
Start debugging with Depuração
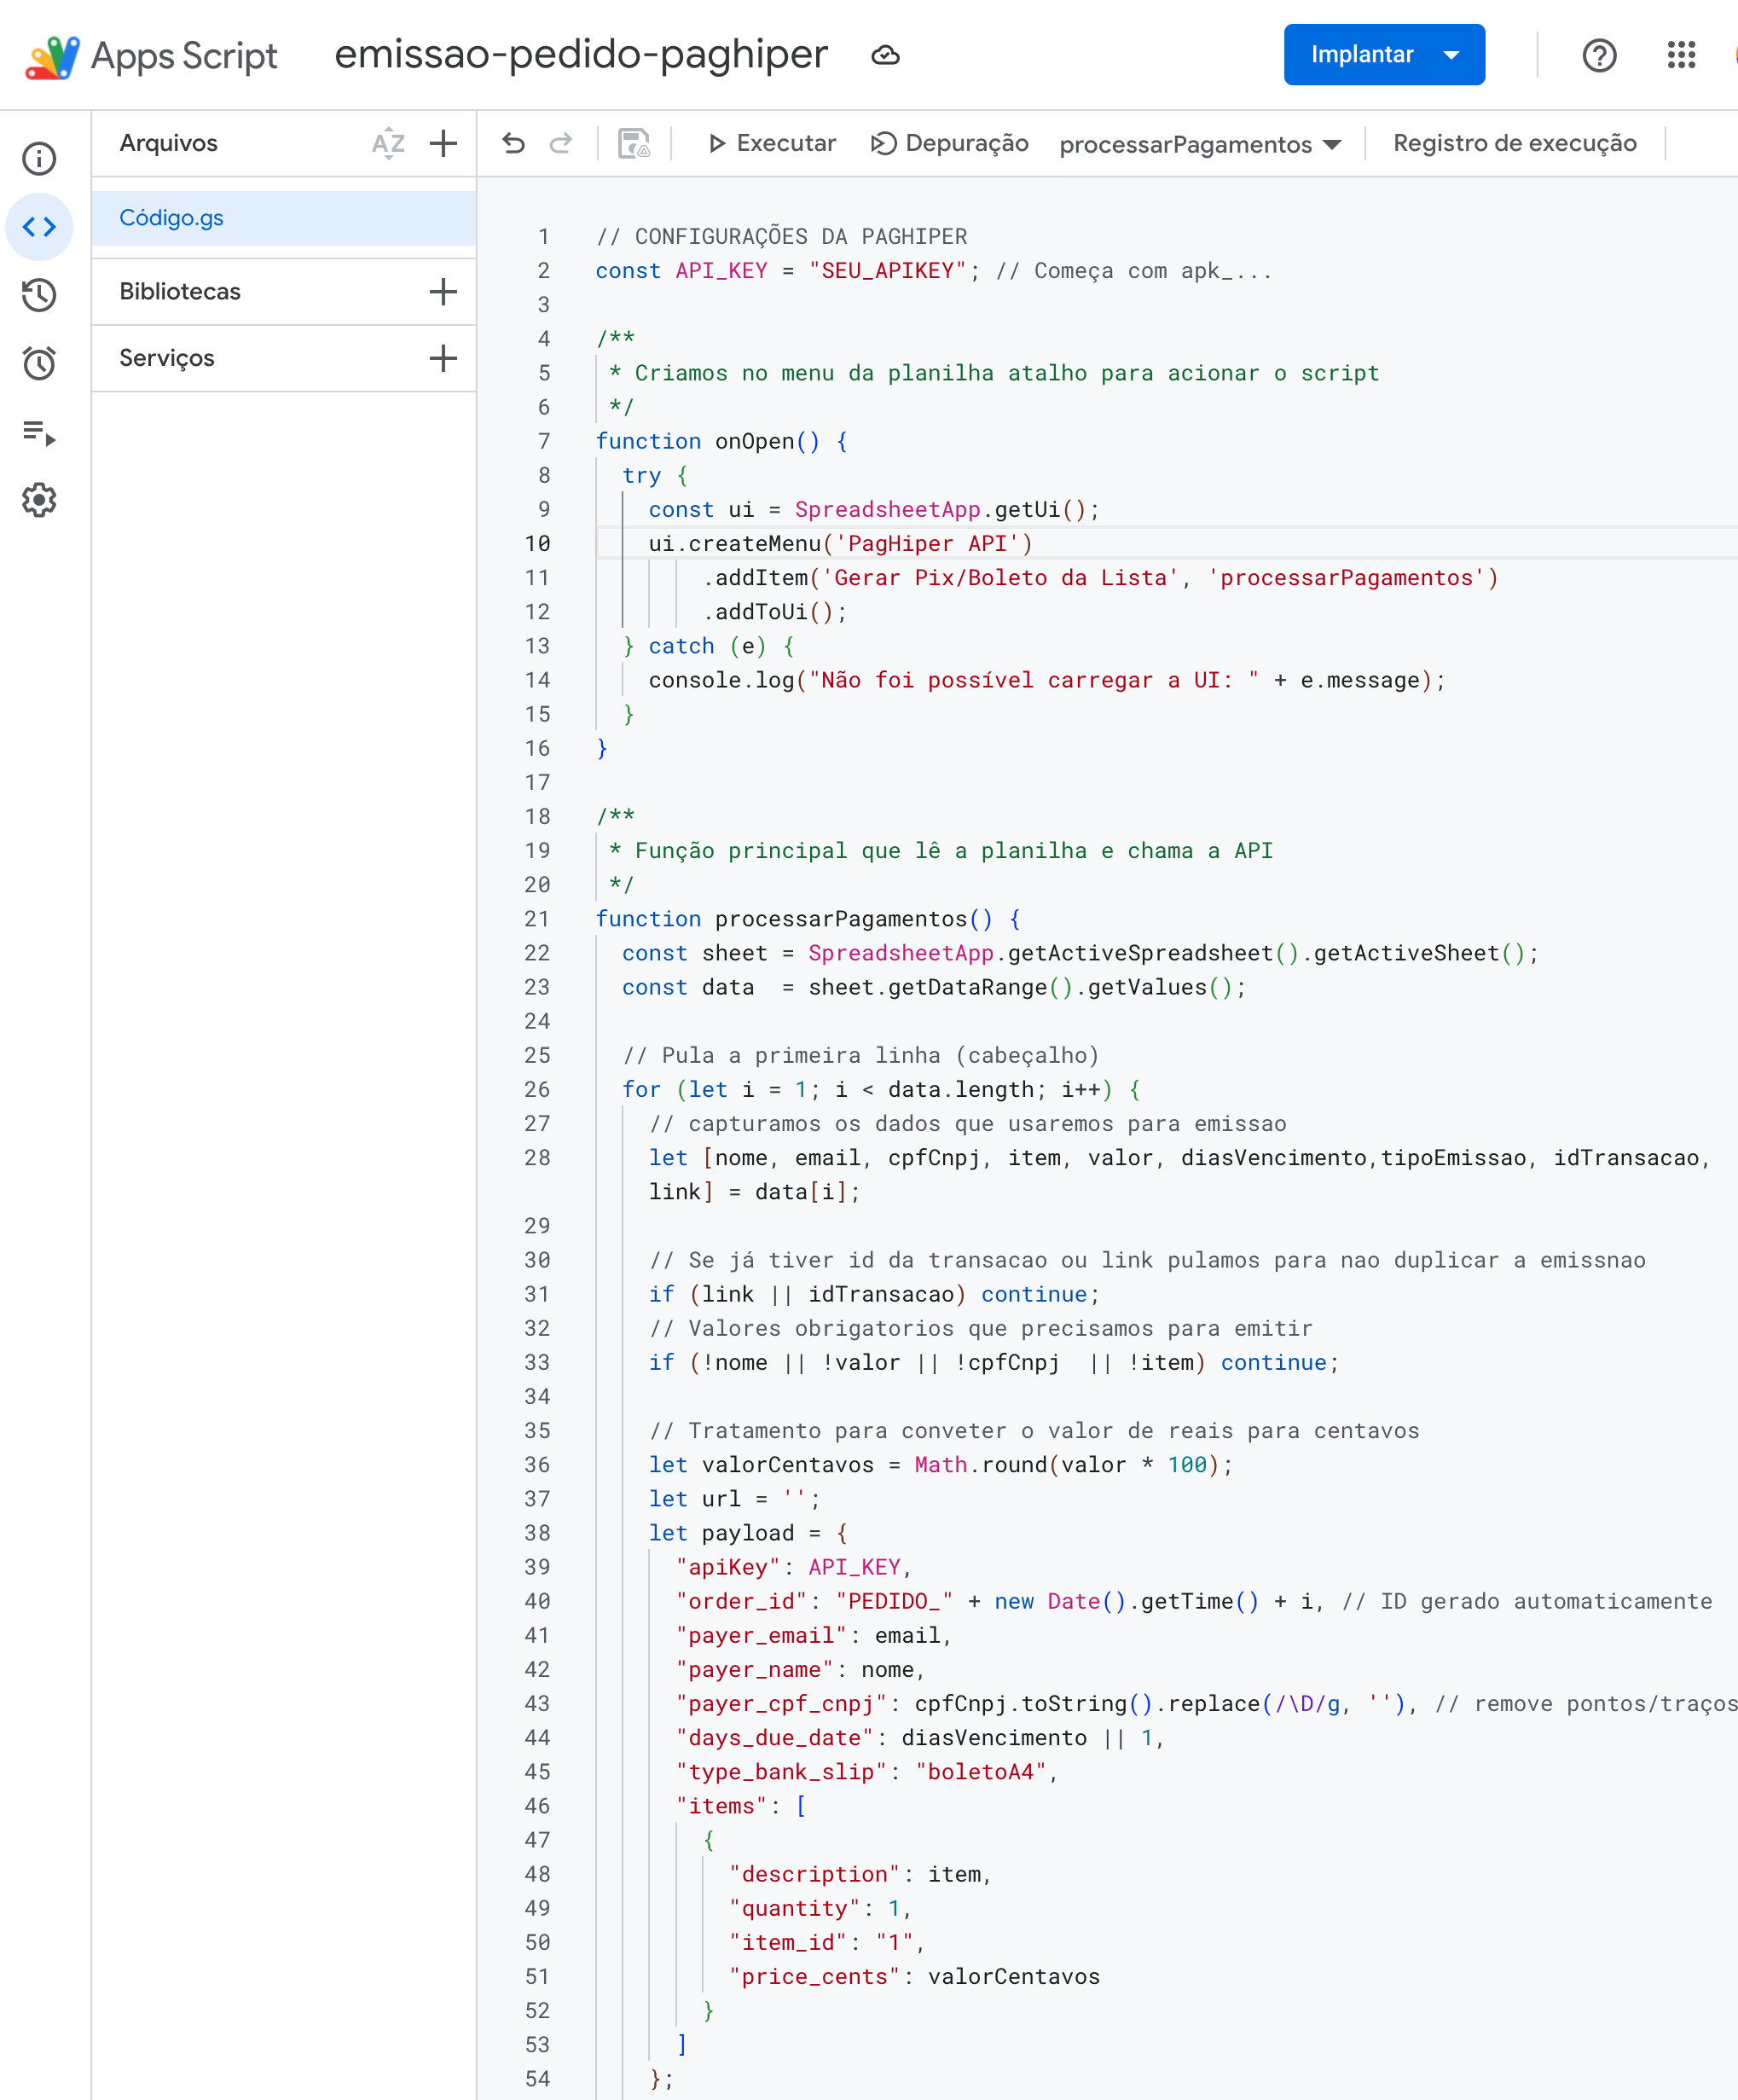(950, 143)
